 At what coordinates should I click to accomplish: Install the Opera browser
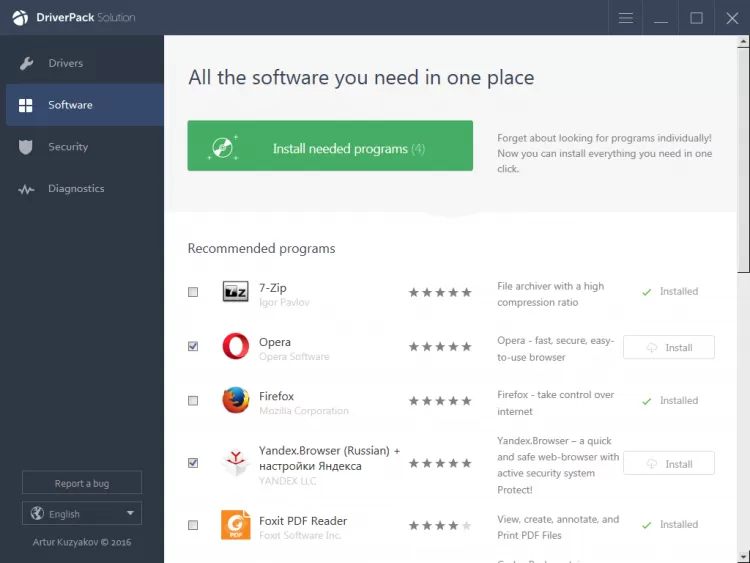pyautogui.click(x=669, y=347)
